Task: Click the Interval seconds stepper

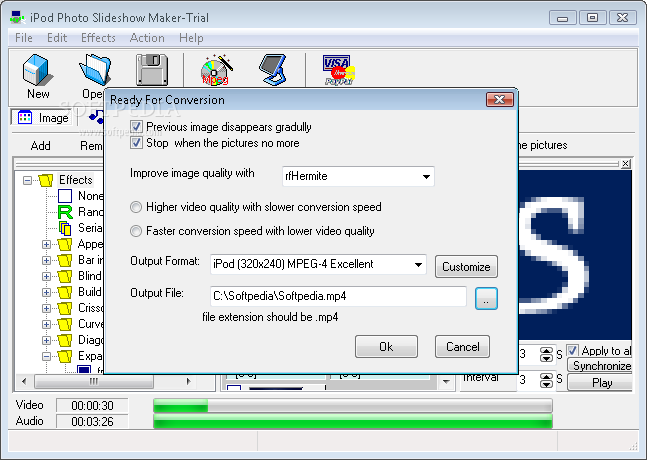Action: [546, 380]
